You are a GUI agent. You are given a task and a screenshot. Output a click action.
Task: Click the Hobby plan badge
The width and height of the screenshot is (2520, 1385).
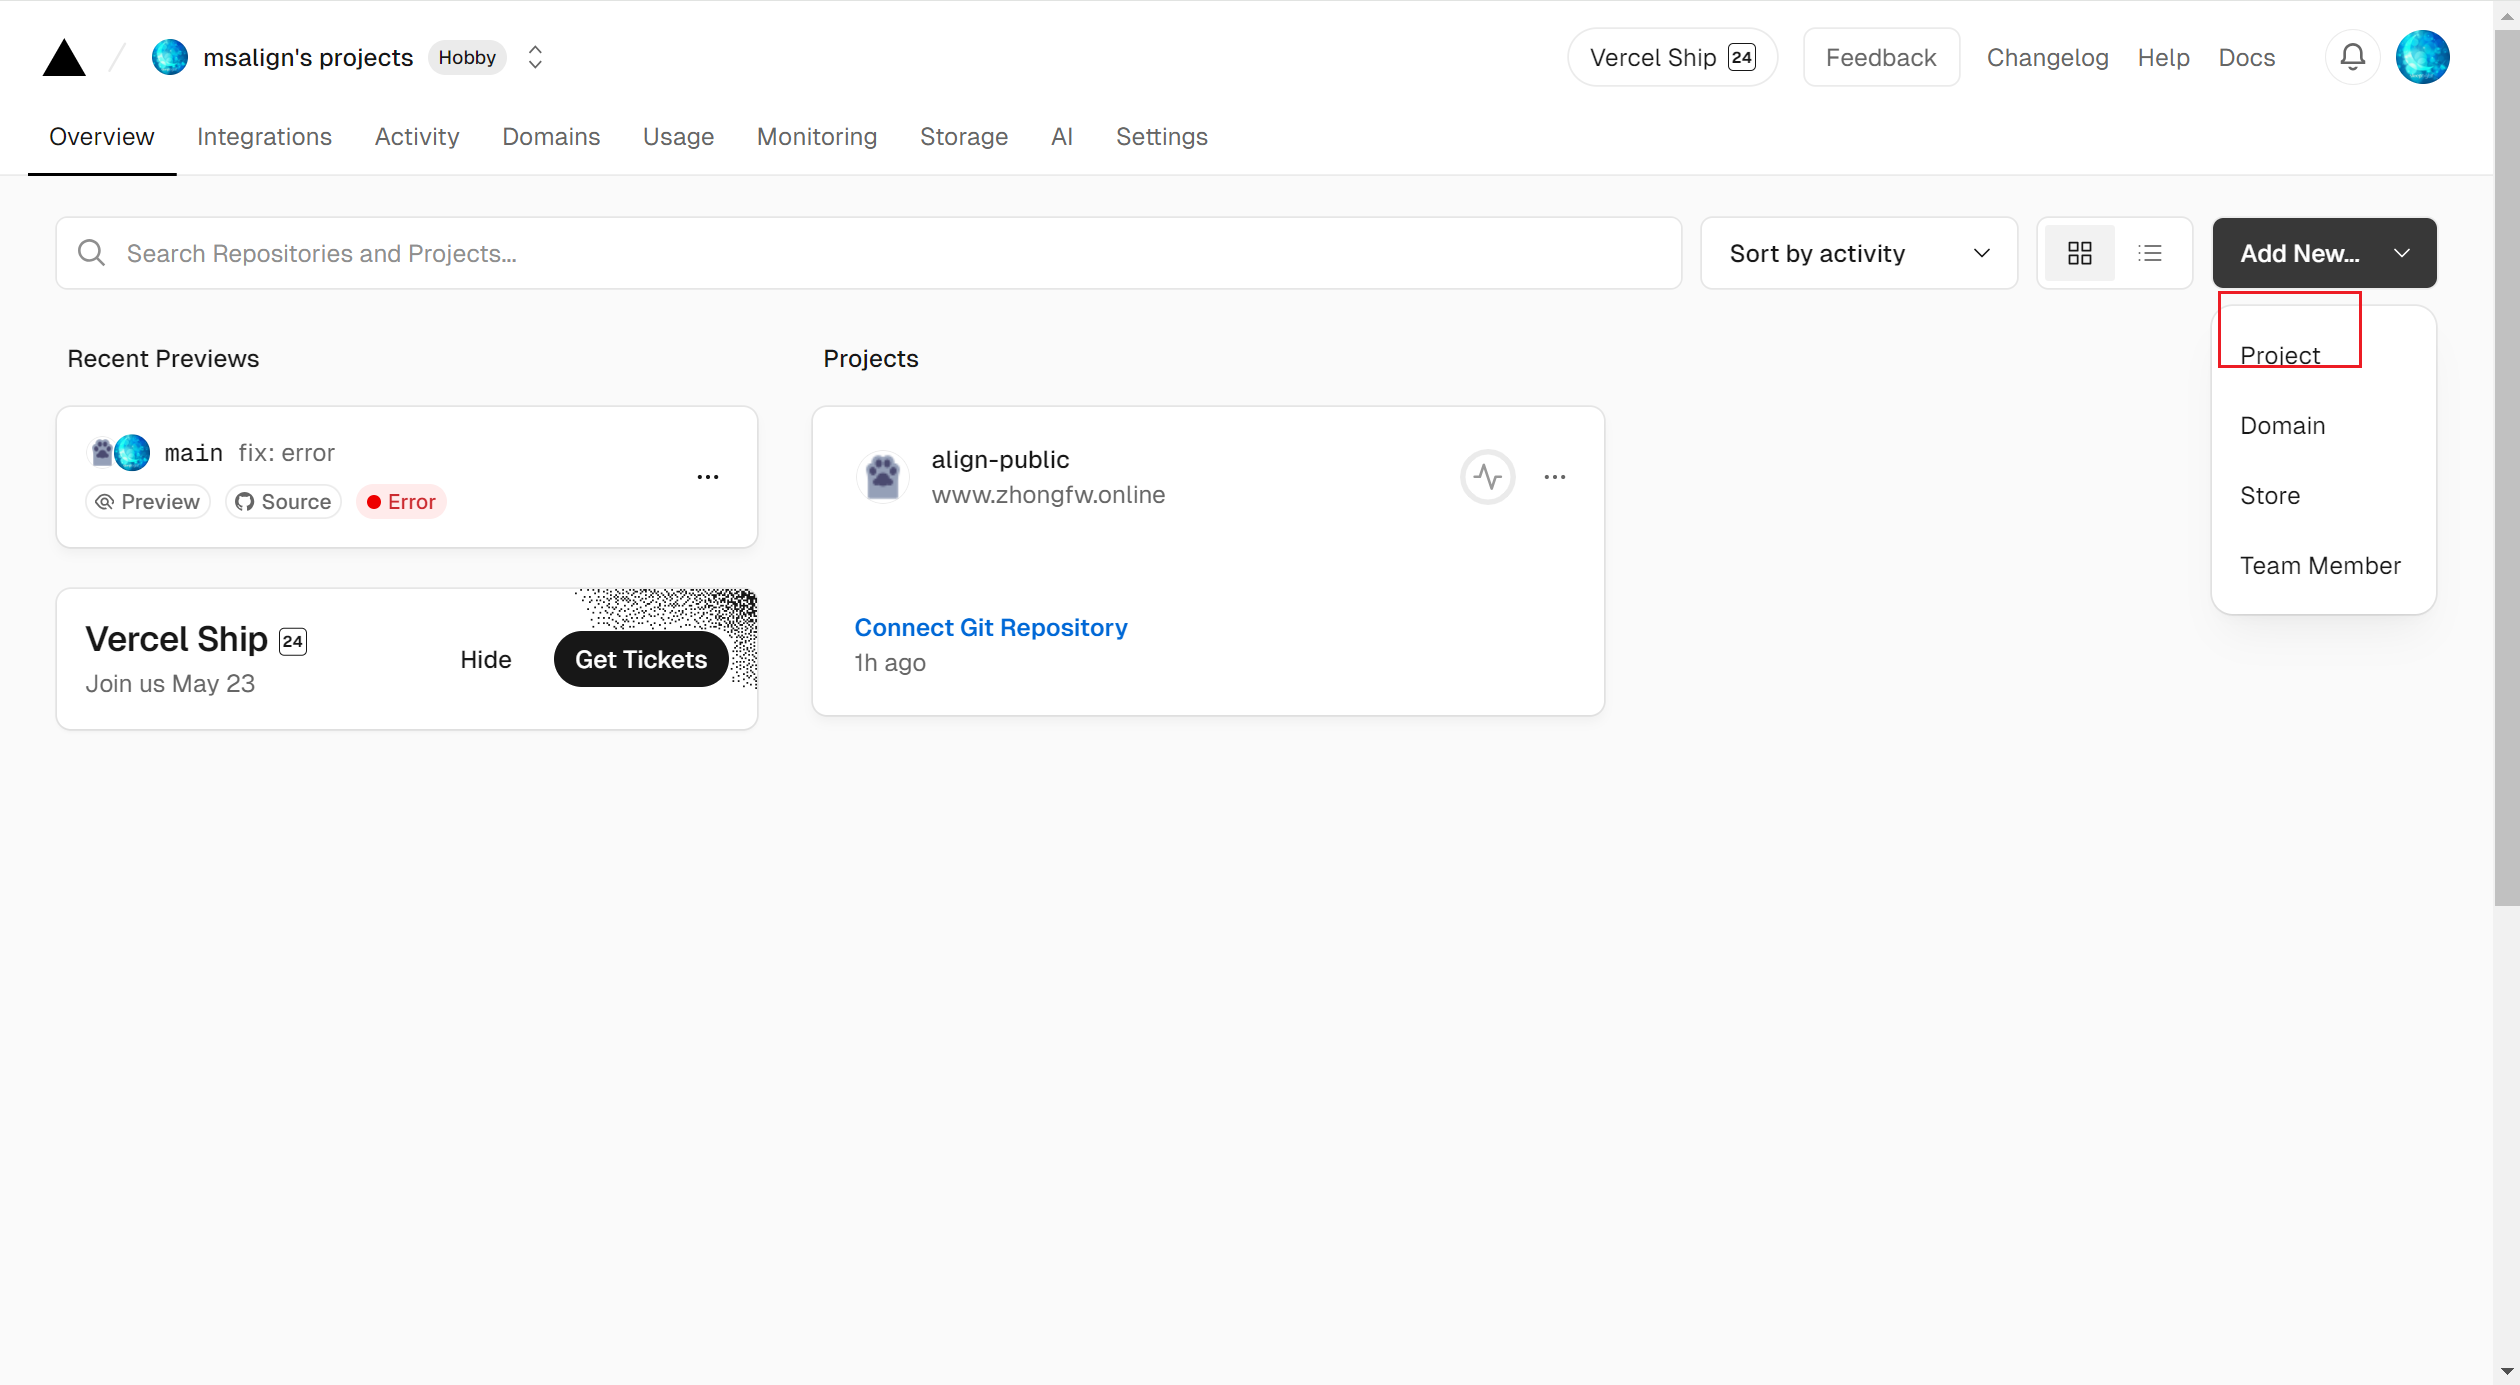click(x=467, y=57)
